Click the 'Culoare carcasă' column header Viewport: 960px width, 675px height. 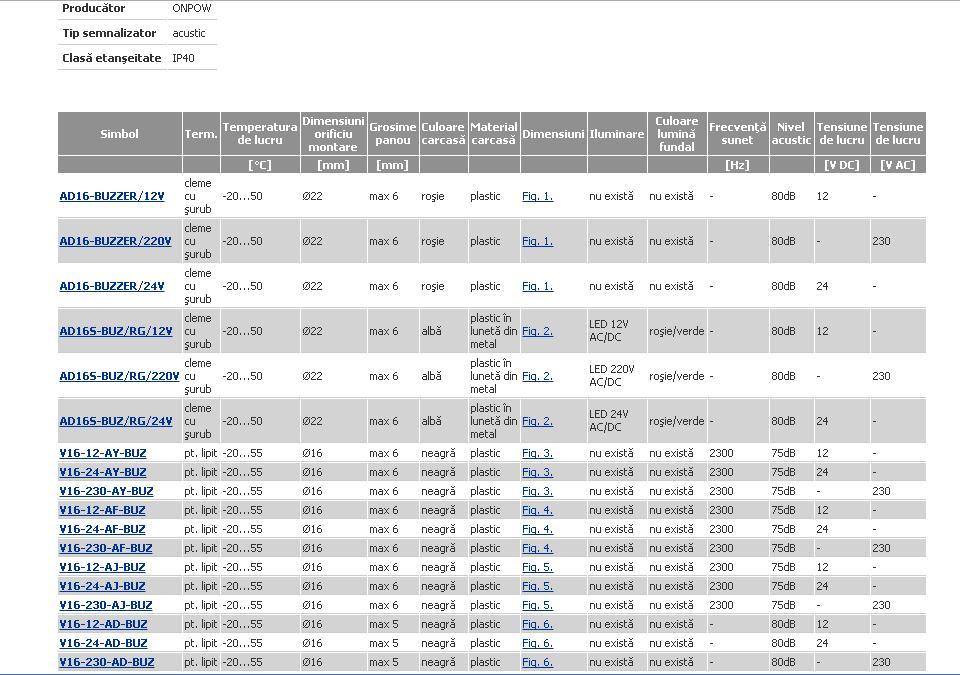443,134
